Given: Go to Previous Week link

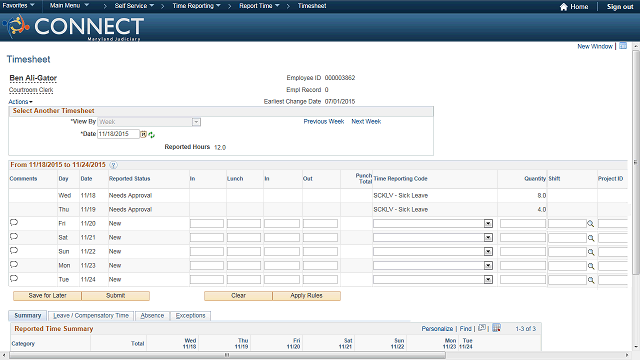Looking at the screenshot, I should [324, 122].
